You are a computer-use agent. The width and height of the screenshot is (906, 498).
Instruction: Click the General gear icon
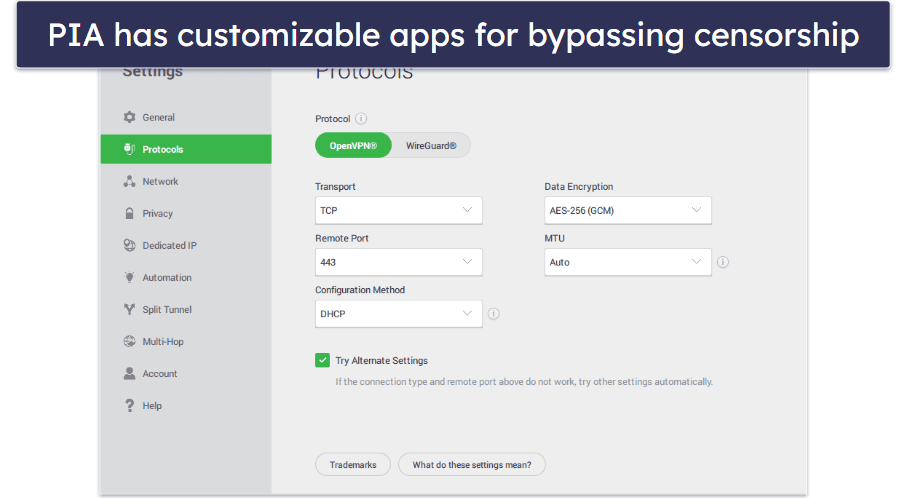(129, 117)
